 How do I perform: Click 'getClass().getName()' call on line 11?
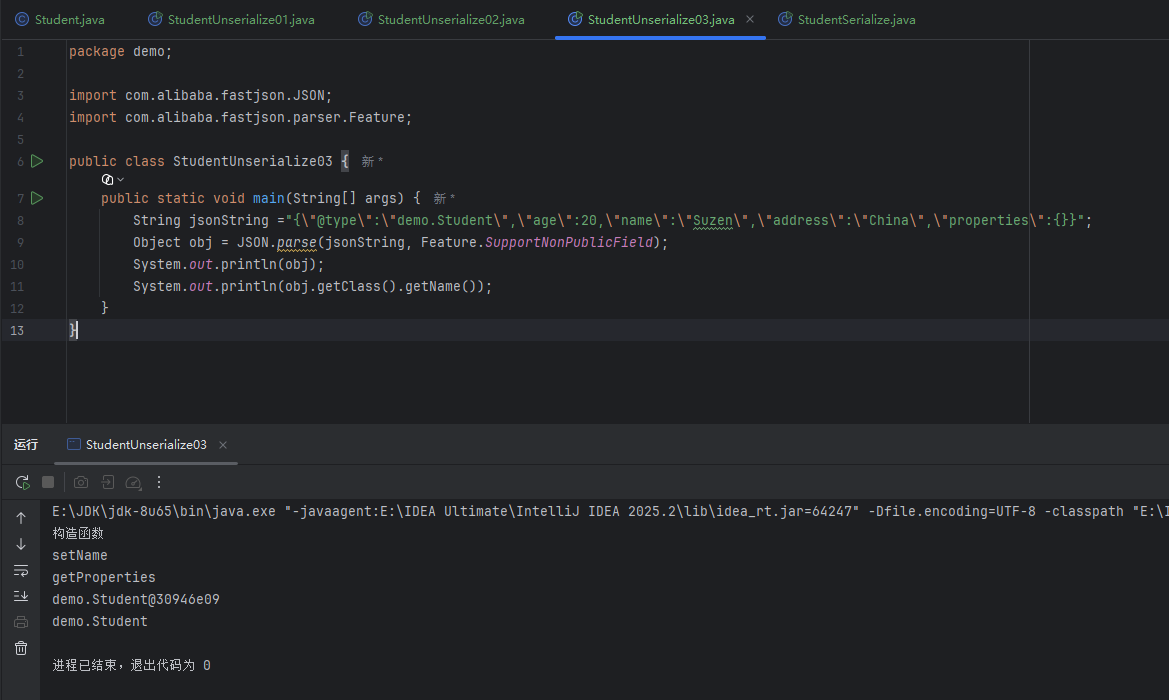[395, 286]
